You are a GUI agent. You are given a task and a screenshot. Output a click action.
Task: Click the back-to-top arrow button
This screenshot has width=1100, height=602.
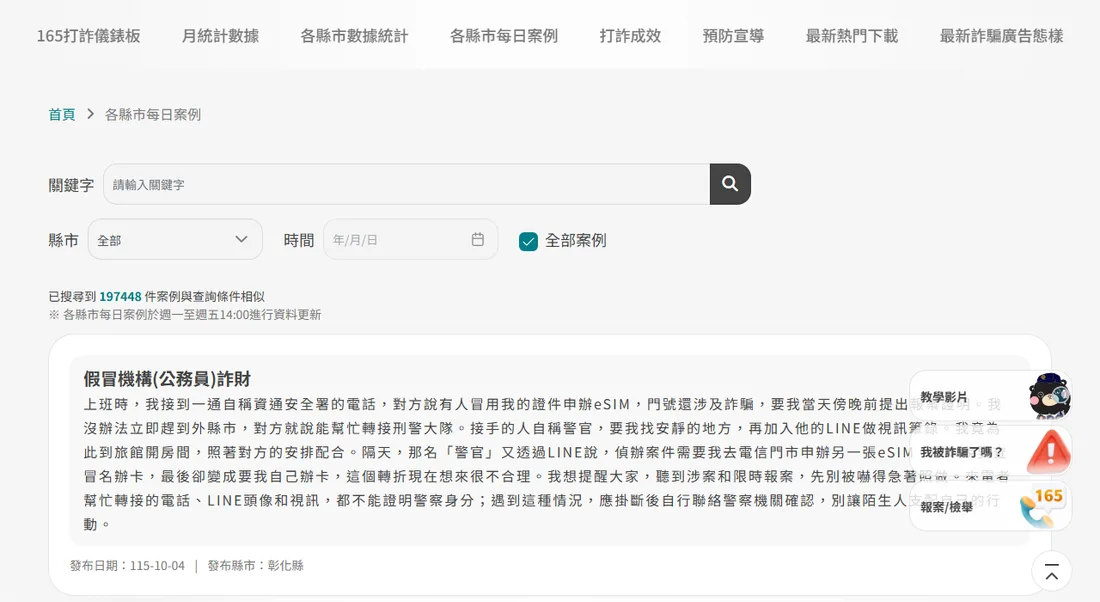pos(1052,571)
